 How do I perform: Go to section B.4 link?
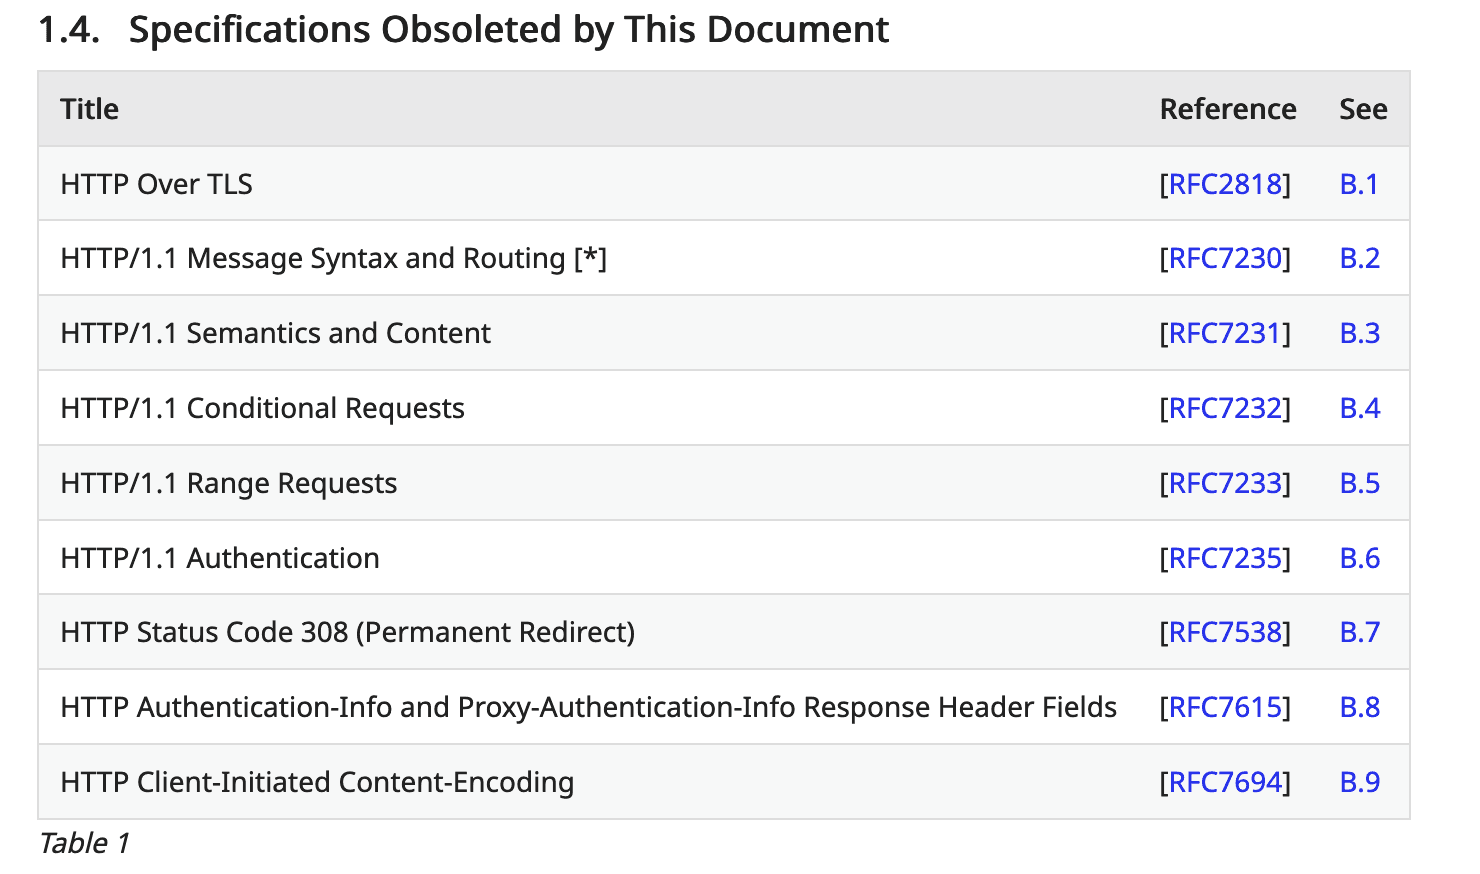coord(1359,408)
